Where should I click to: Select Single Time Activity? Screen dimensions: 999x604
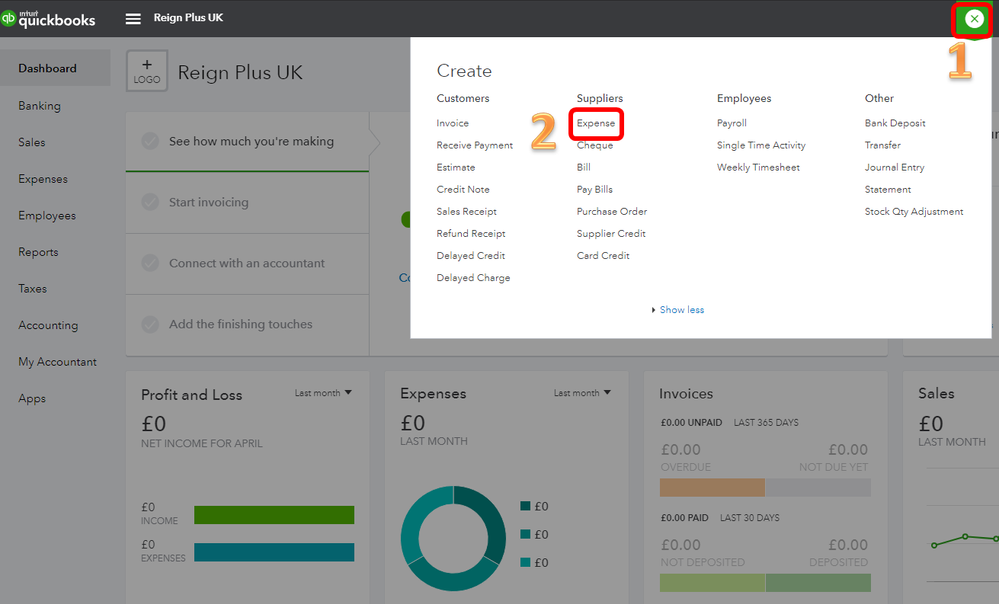tap(761, 145)
